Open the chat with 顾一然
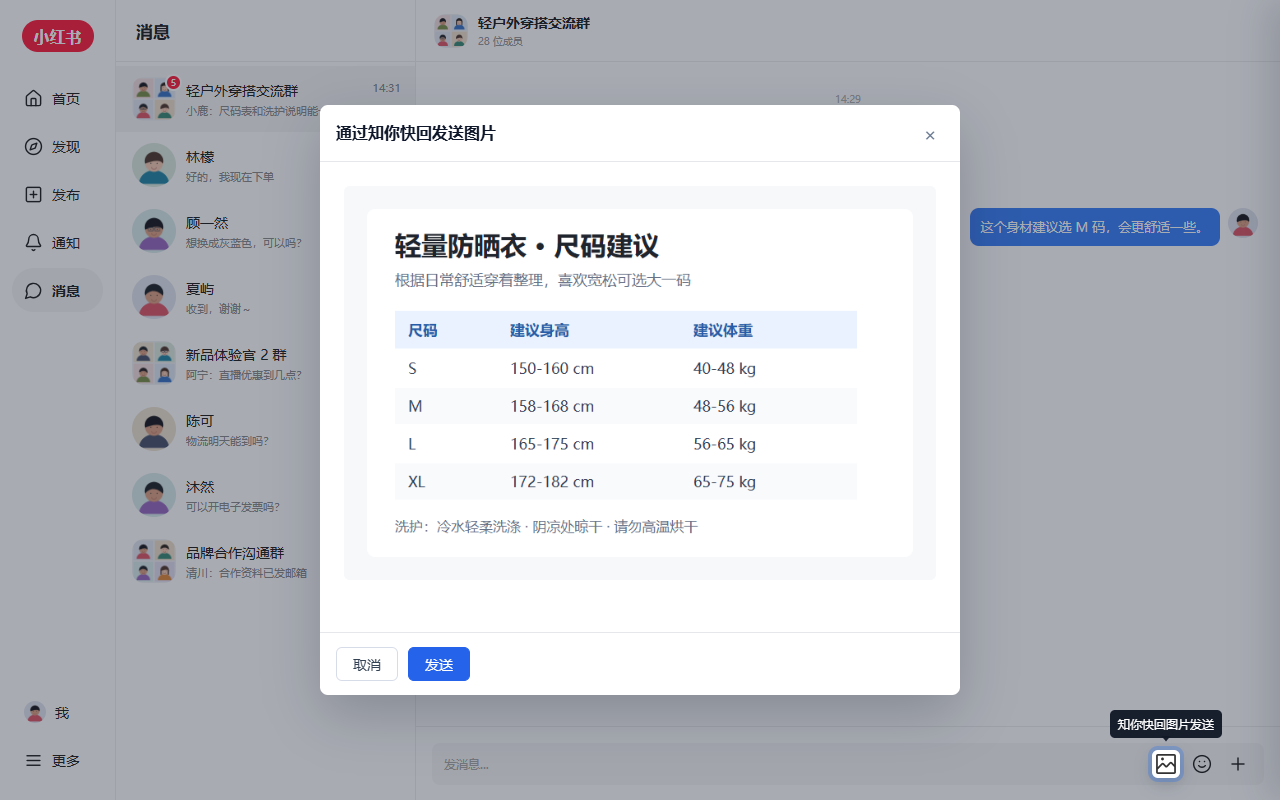This screenshot has height=800, width=1280. (x=267, y=231)
